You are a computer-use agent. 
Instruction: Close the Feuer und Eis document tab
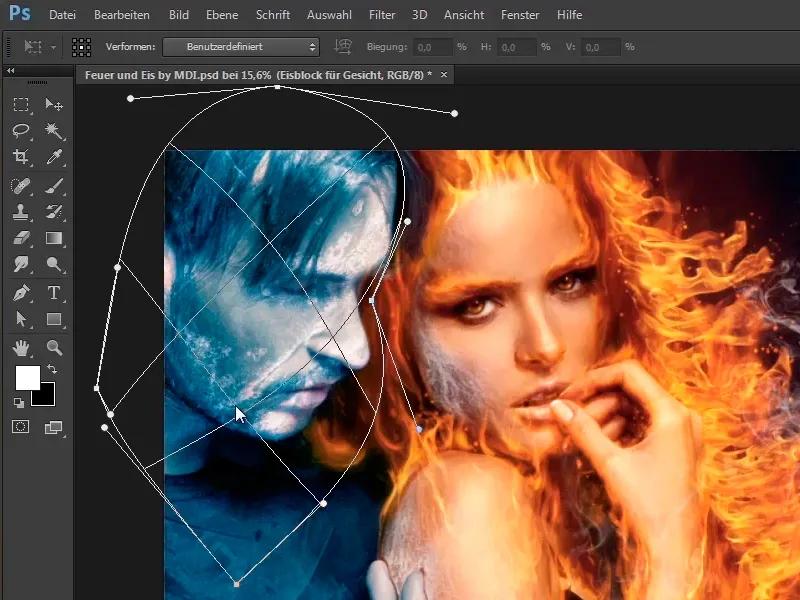(x=444, y=74)
